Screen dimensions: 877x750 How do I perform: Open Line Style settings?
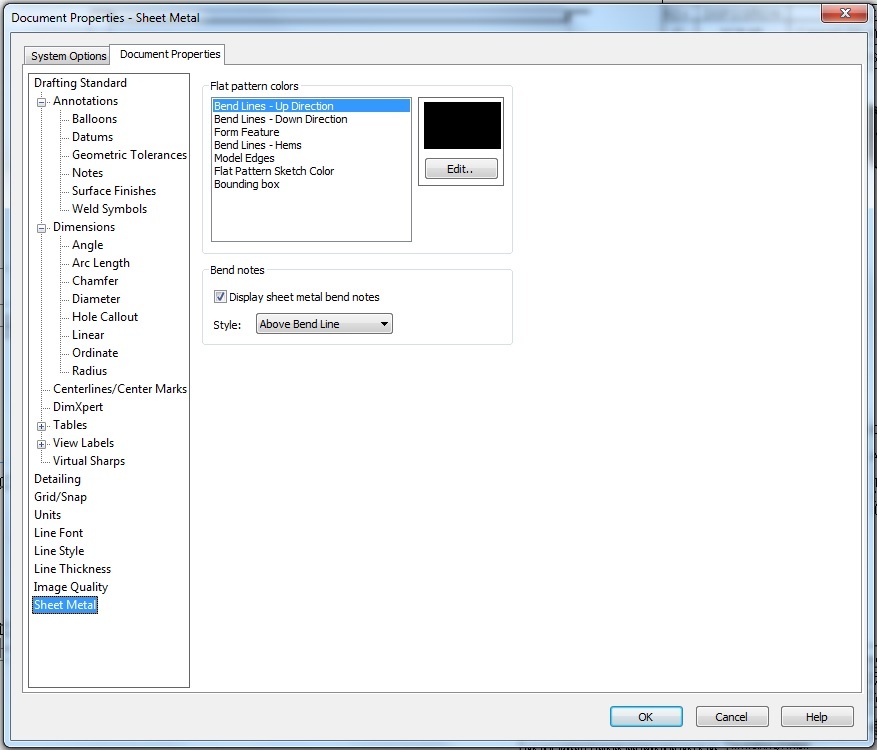[59, 550]
